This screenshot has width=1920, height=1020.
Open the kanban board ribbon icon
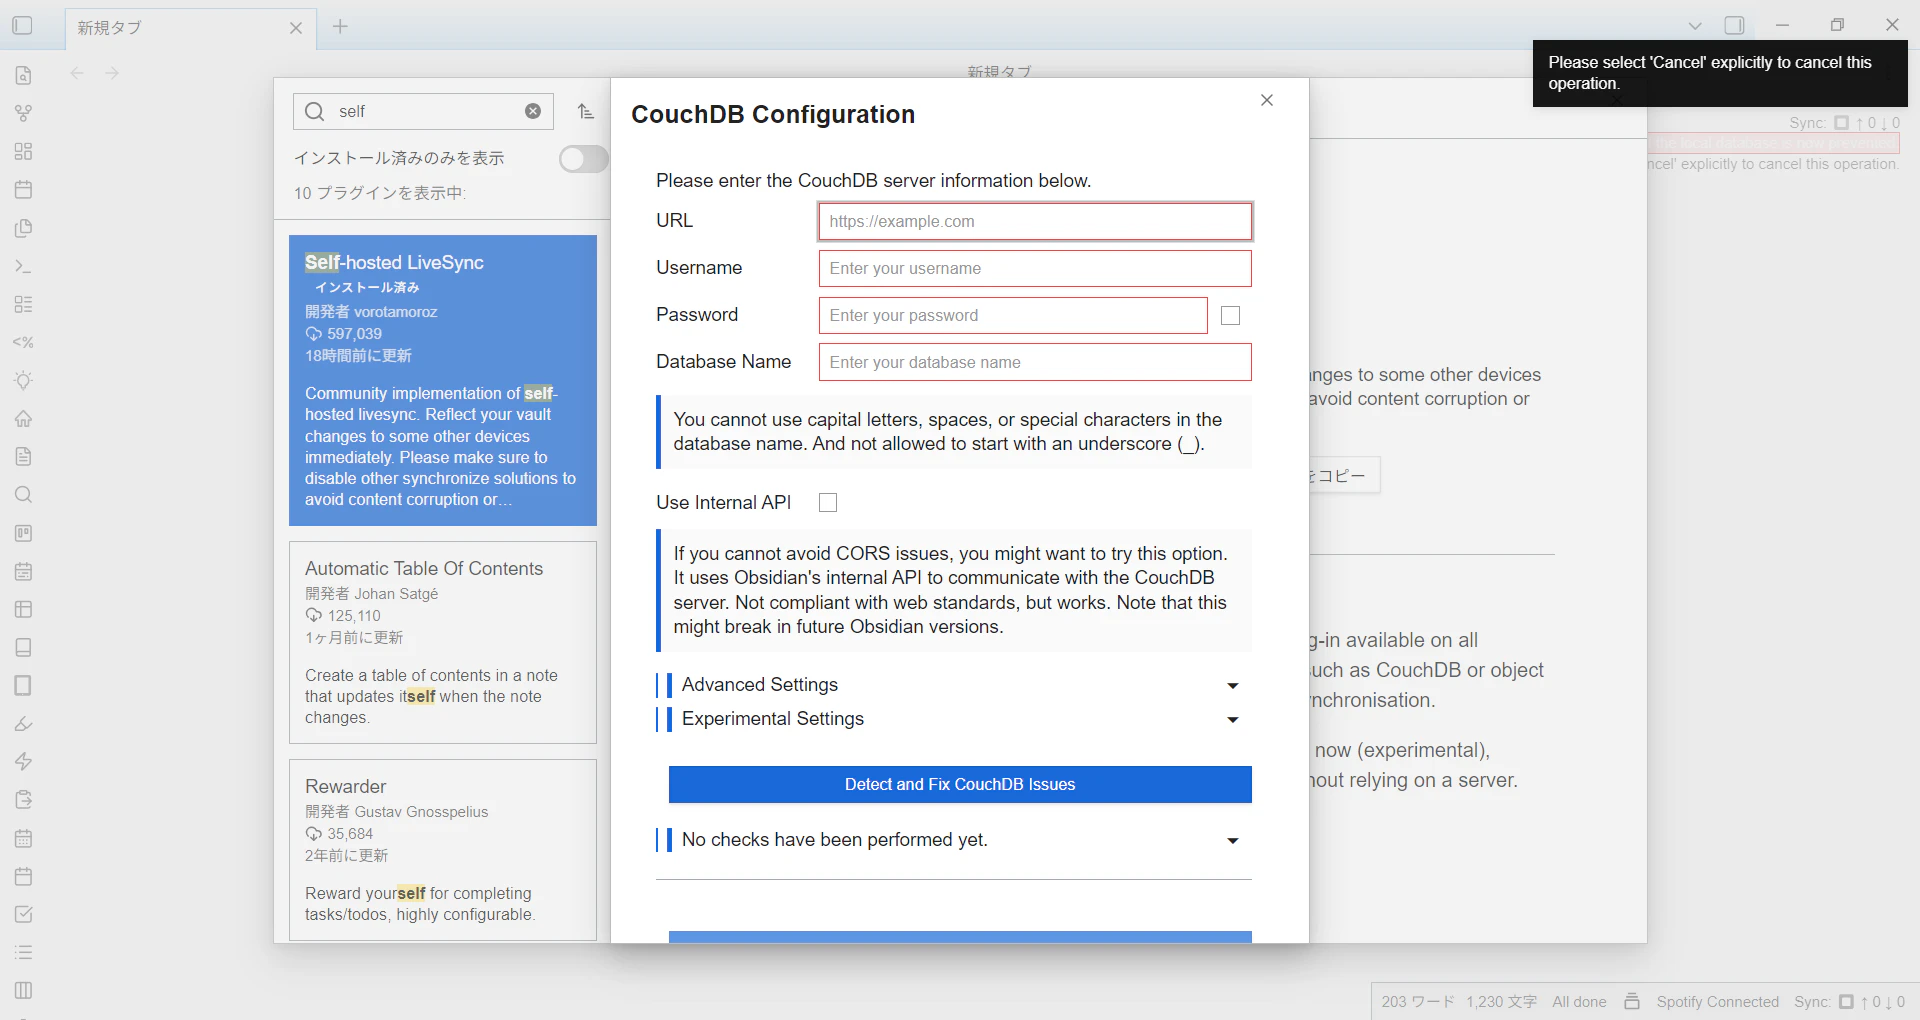pos(24,533)
